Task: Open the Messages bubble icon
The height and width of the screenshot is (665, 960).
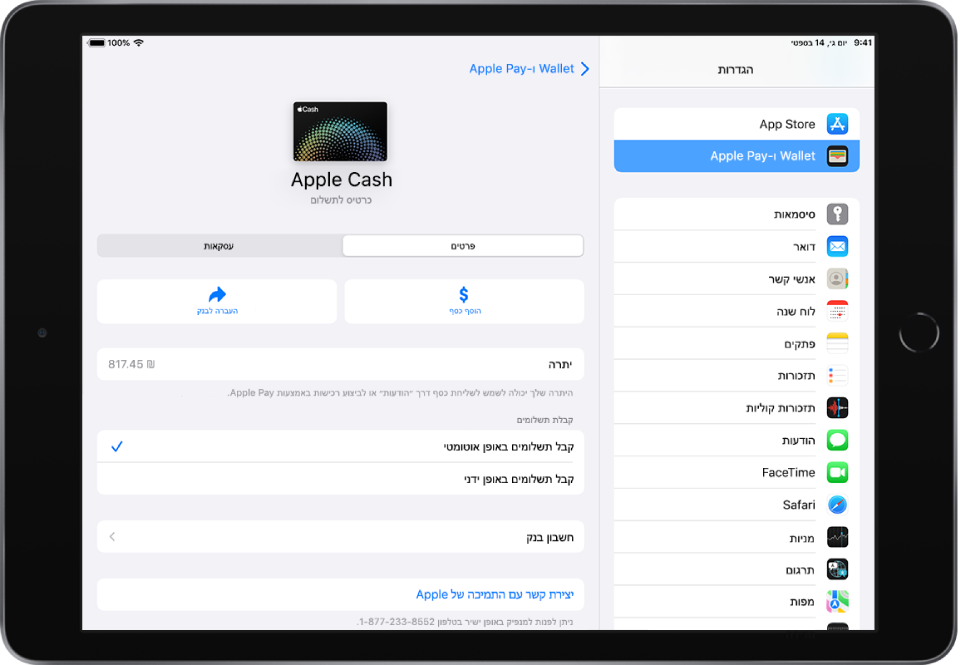Action: click(x=837, y=440)
